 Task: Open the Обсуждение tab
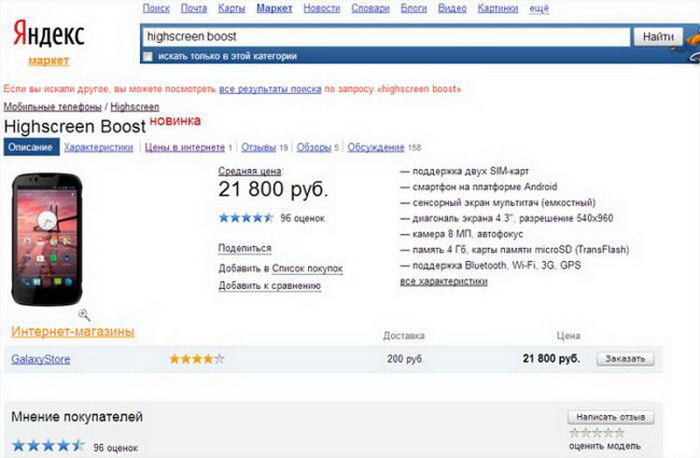[x=375, y=147]
